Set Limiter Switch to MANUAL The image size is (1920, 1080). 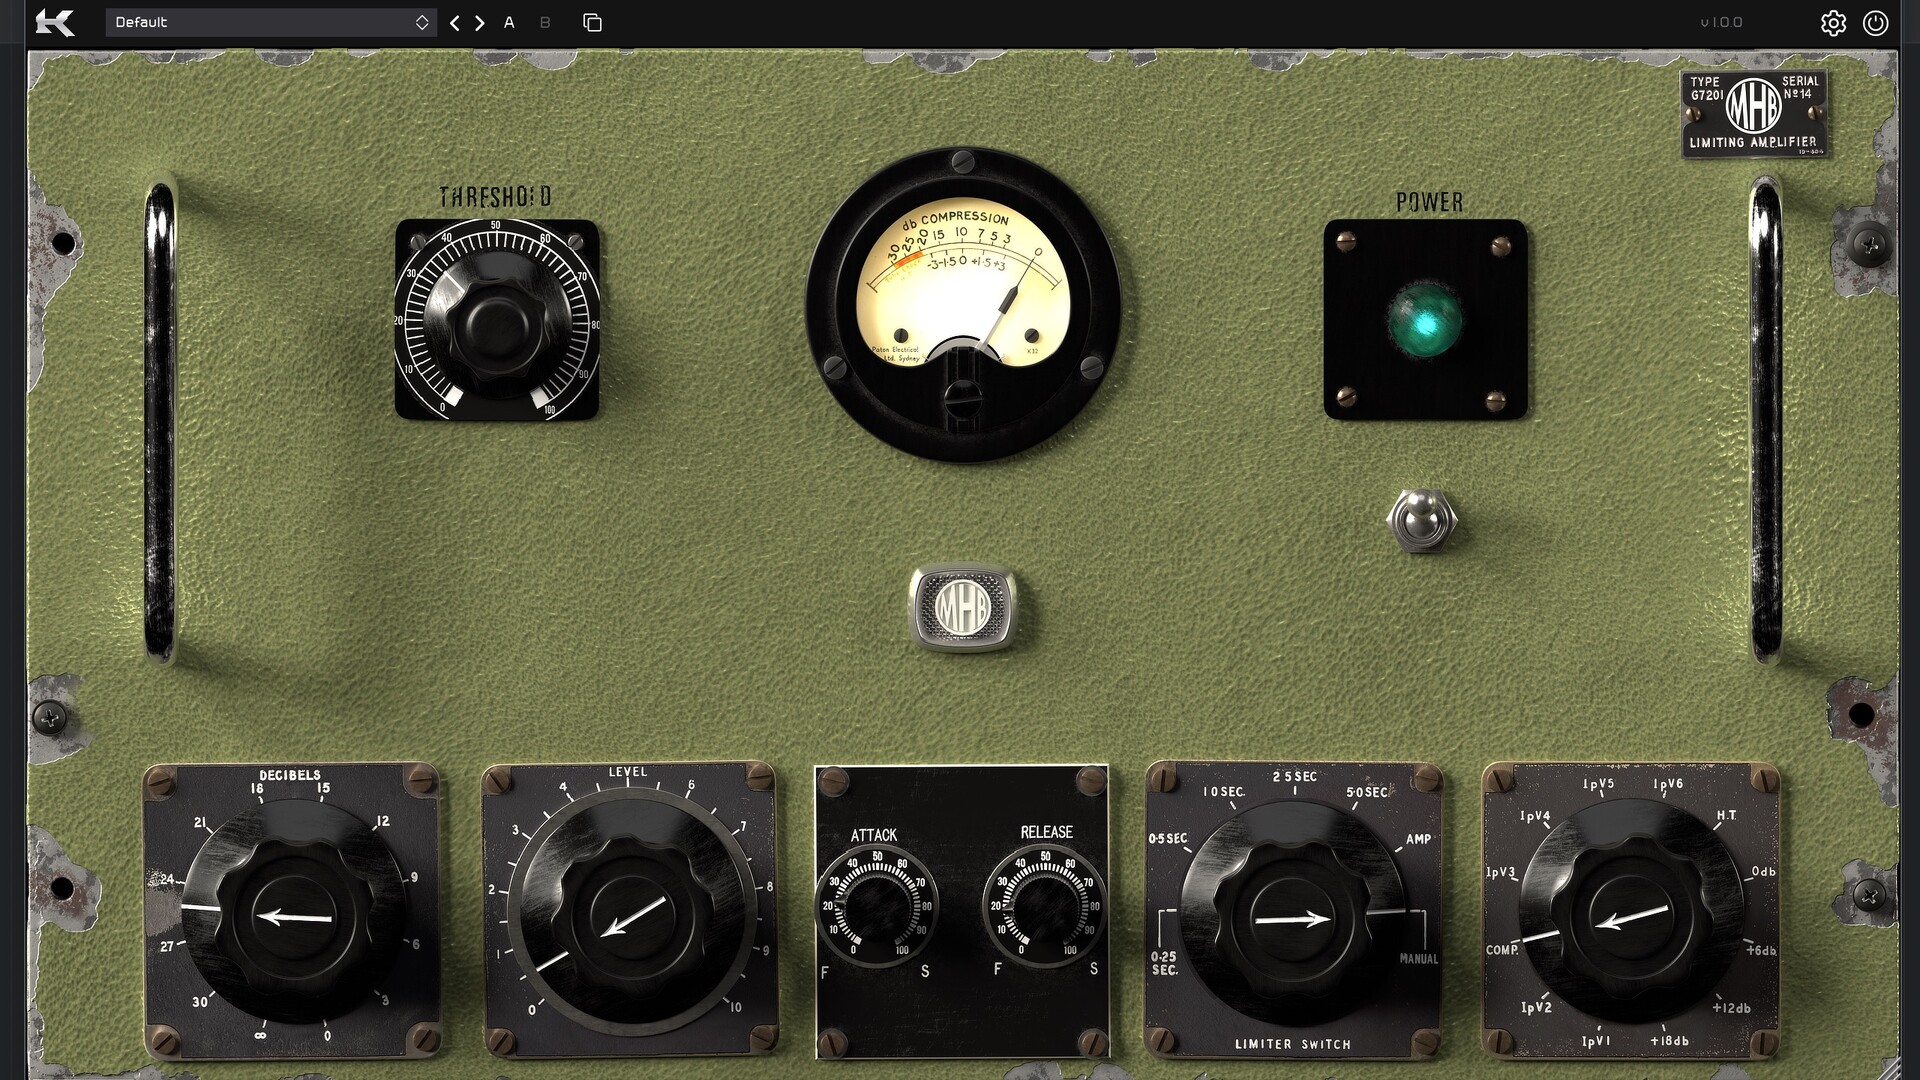1418,959
